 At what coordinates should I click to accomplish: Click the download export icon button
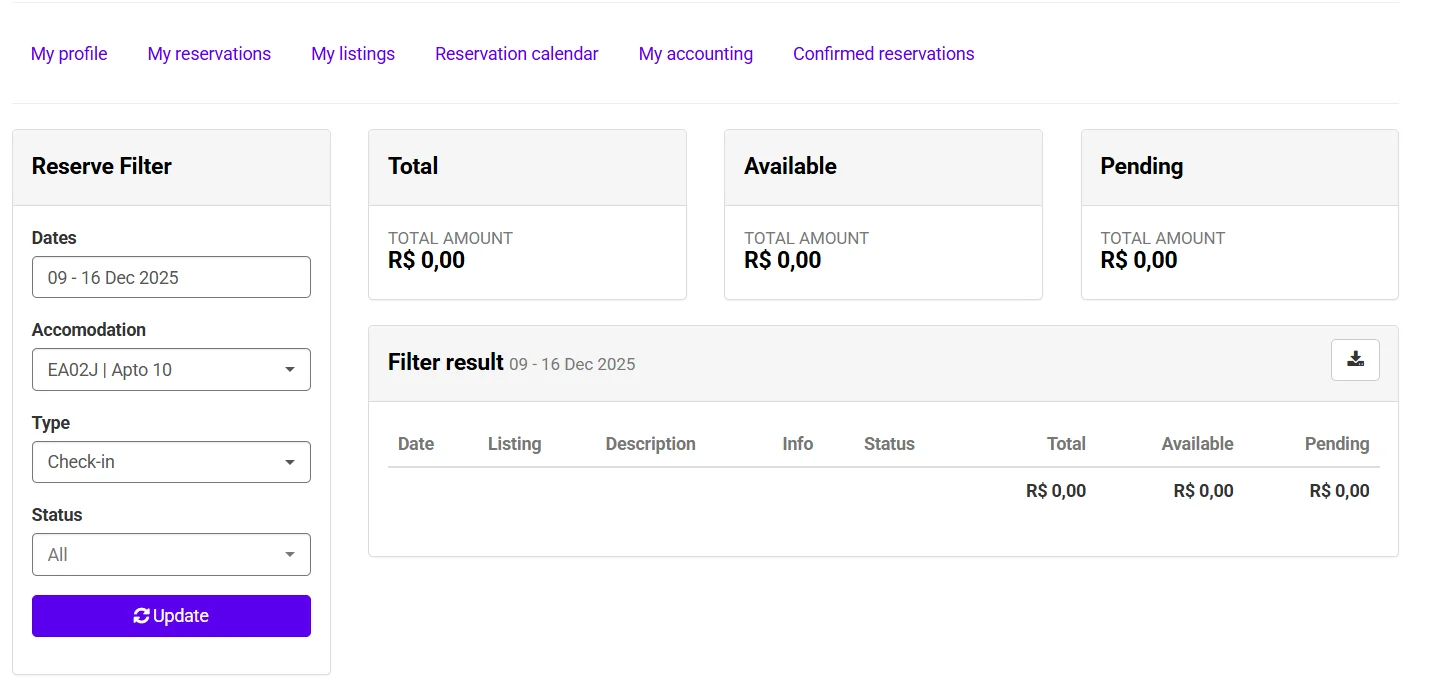[x=1355, y=360]
